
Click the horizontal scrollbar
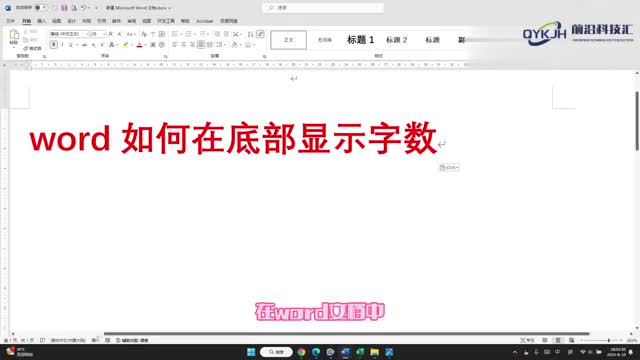point(347,334)
